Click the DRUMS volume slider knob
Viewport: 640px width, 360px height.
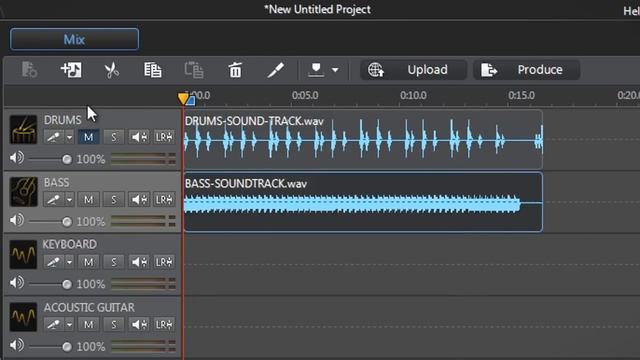(x=67, y=159)
